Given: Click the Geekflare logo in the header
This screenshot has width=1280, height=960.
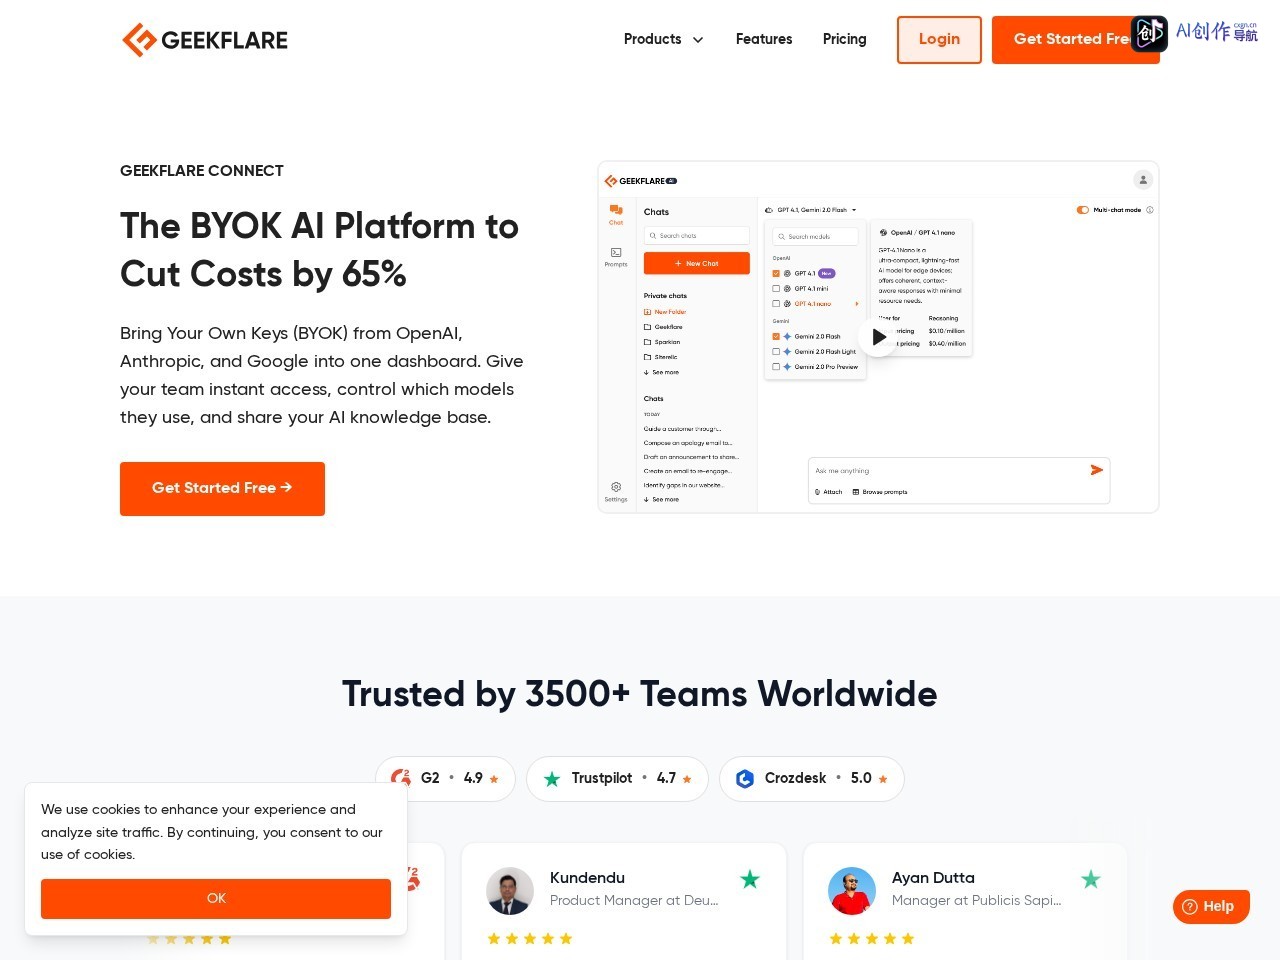Looking at the screenshot, I should tap(205, 40).
